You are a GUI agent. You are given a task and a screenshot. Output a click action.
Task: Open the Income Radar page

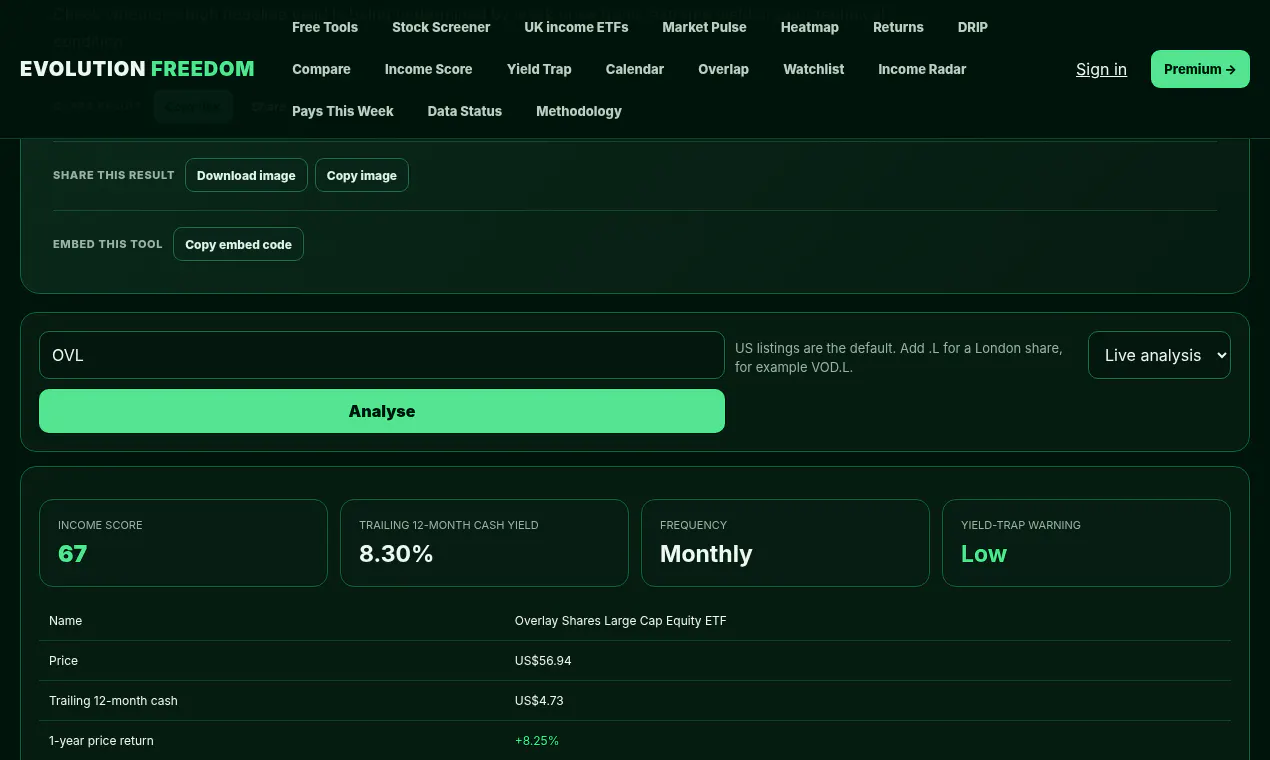922,69
